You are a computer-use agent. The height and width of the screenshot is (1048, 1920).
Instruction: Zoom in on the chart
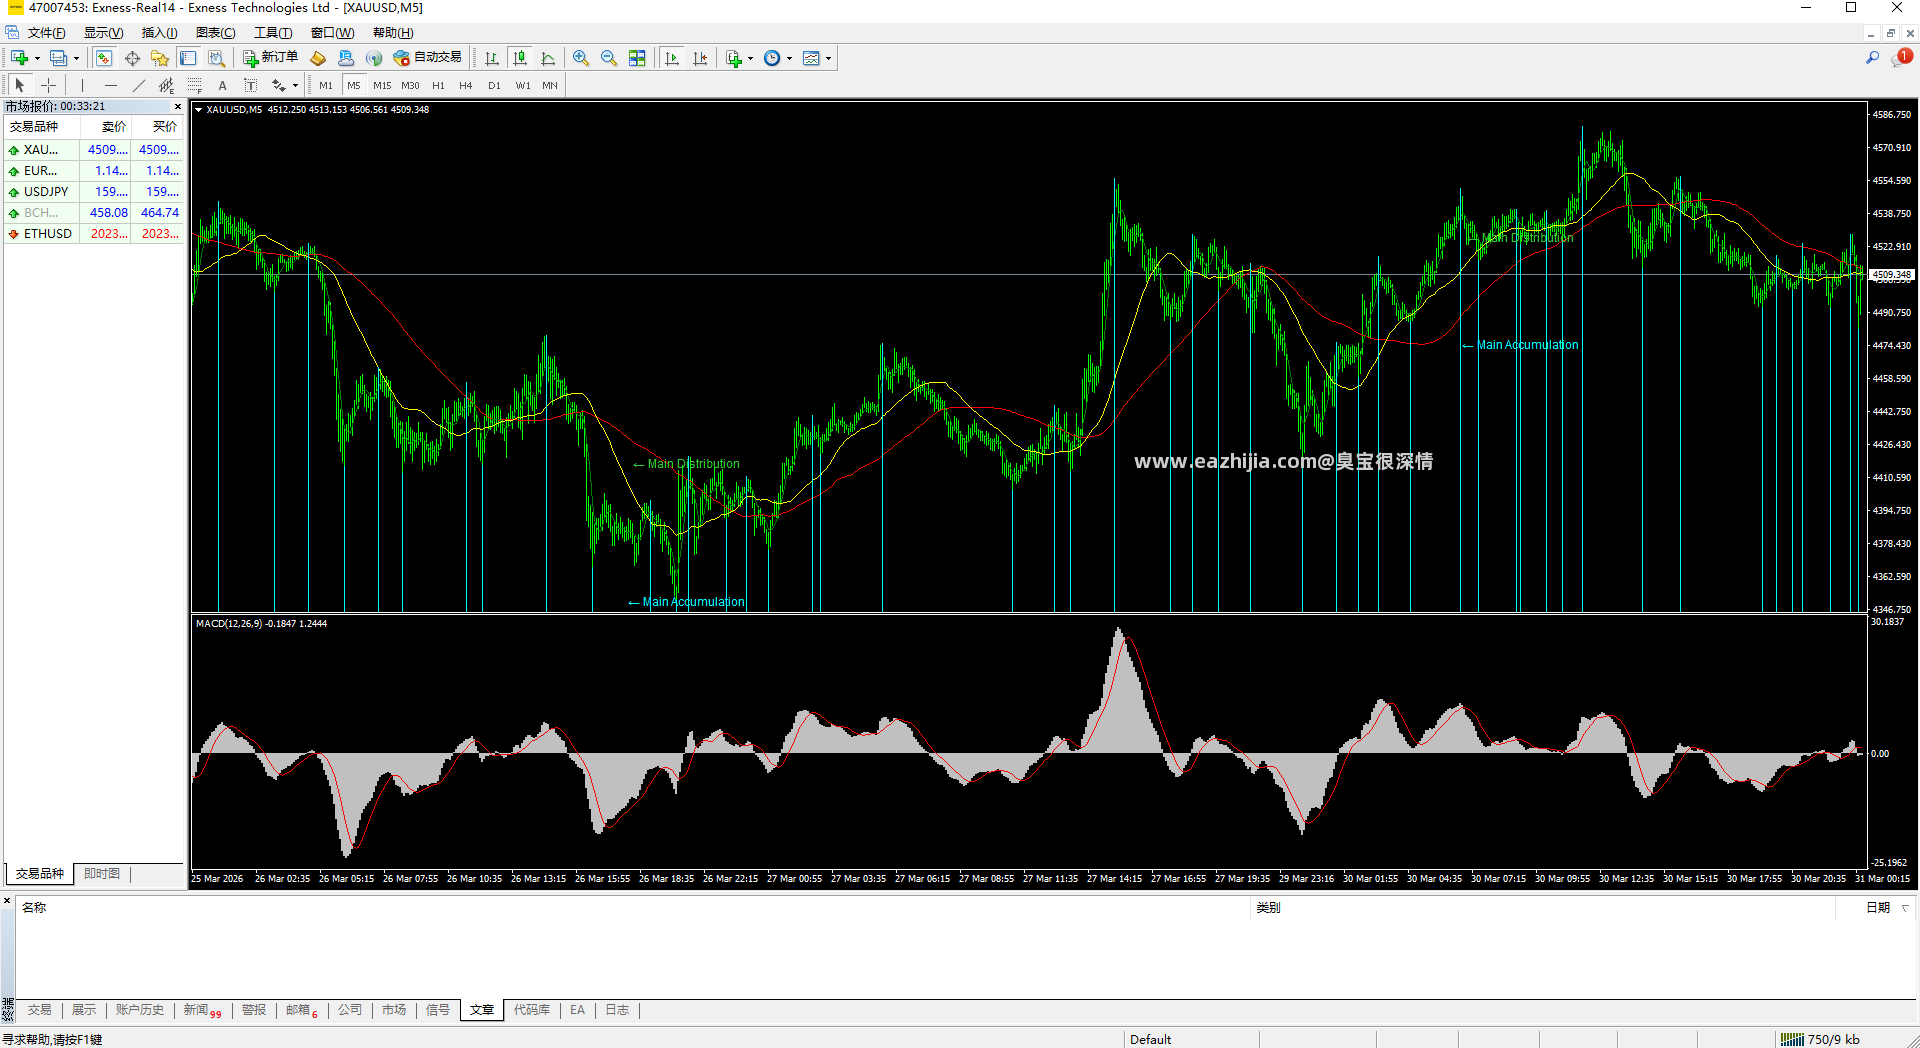[x=581, y=58]
